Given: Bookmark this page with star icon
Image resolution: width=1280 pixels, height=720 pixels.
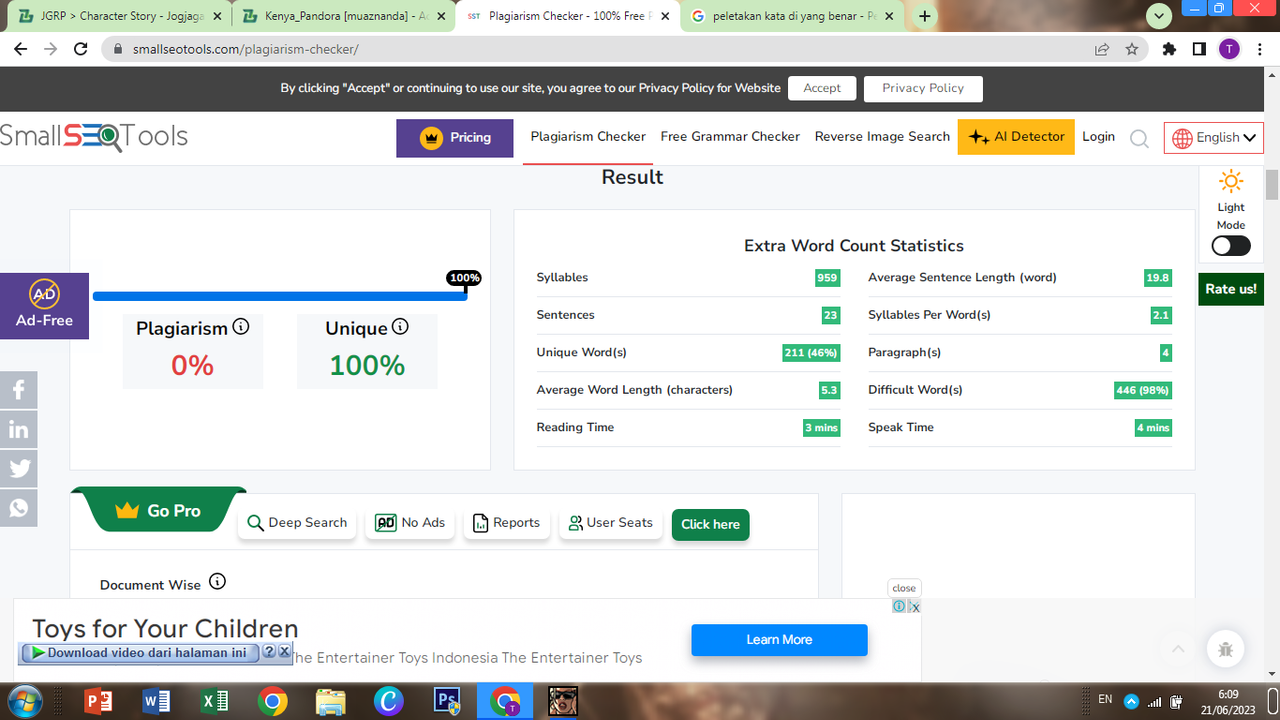Looking at the screenshot, I should (x=1132, y=49).
